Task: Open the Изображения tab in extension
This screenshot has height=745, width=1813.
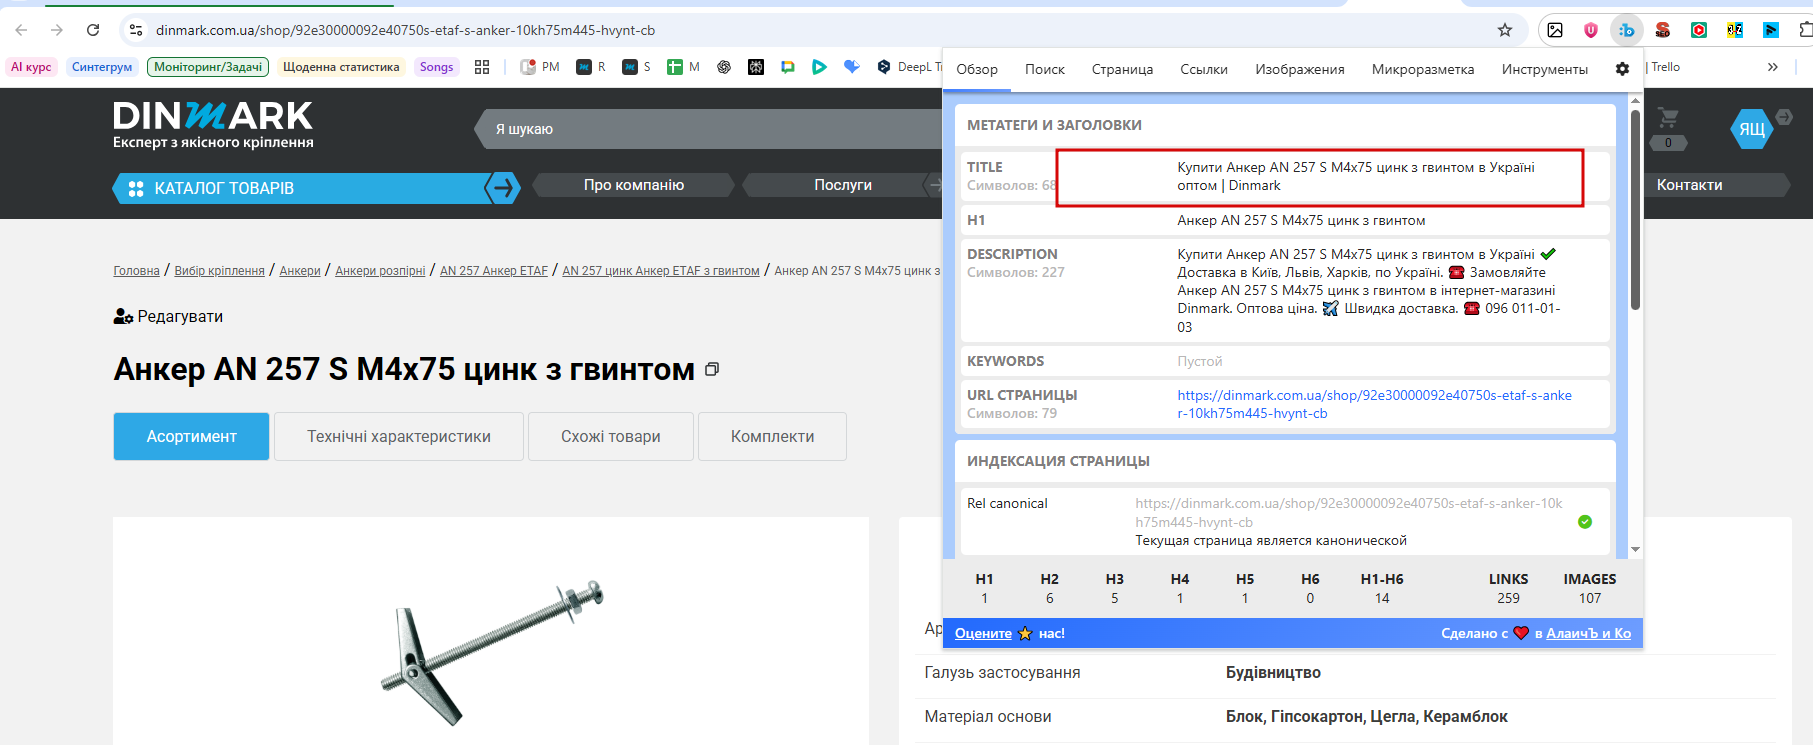Action: click(x=1300, y=69)
